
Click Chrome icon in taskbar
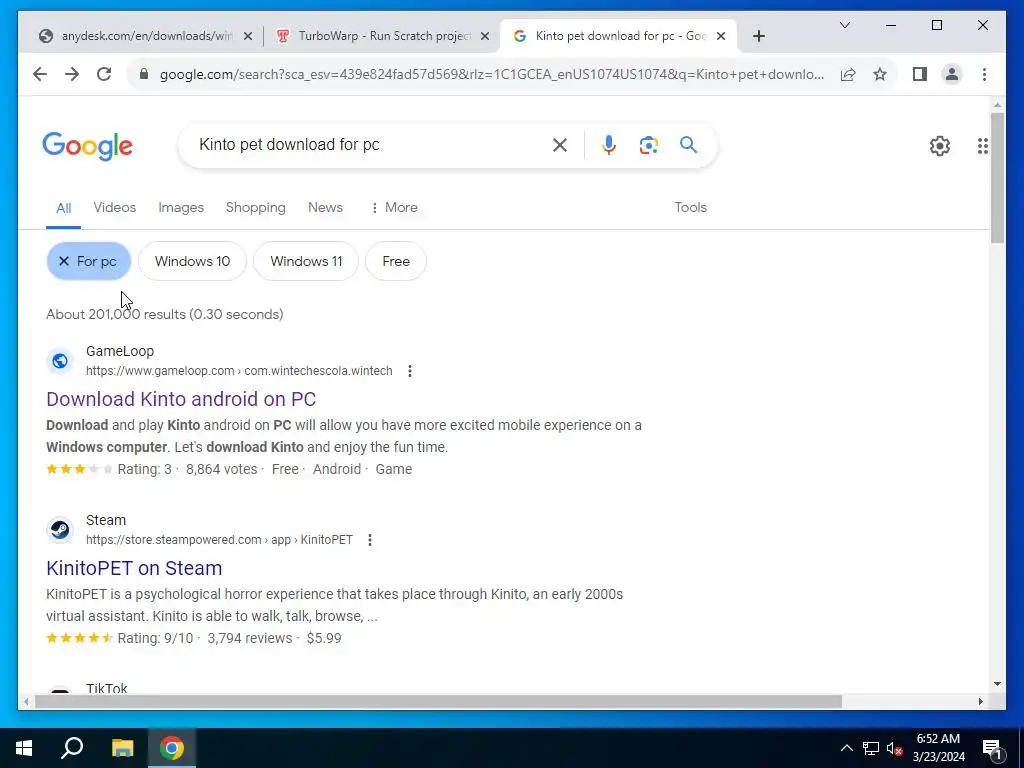click(172, 748)
